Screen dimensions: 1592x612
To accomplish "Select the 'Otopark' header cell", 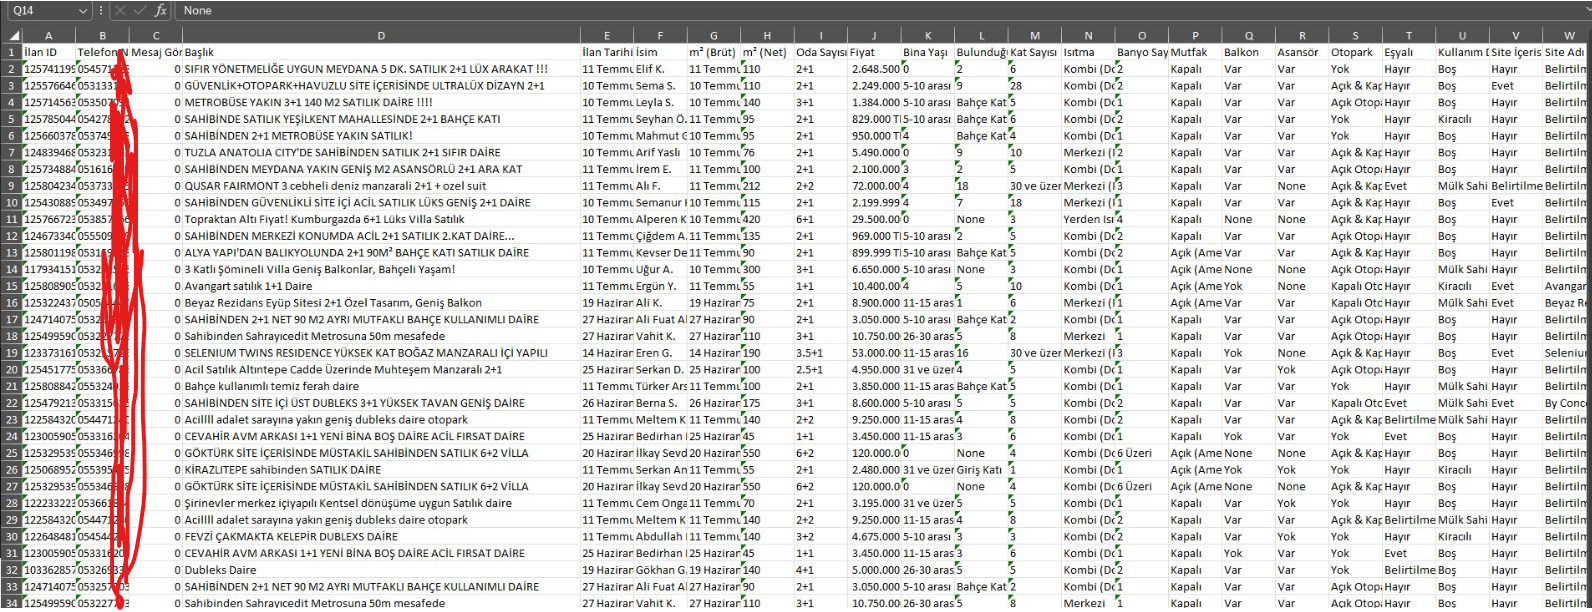I will [x=1356, y=52].
